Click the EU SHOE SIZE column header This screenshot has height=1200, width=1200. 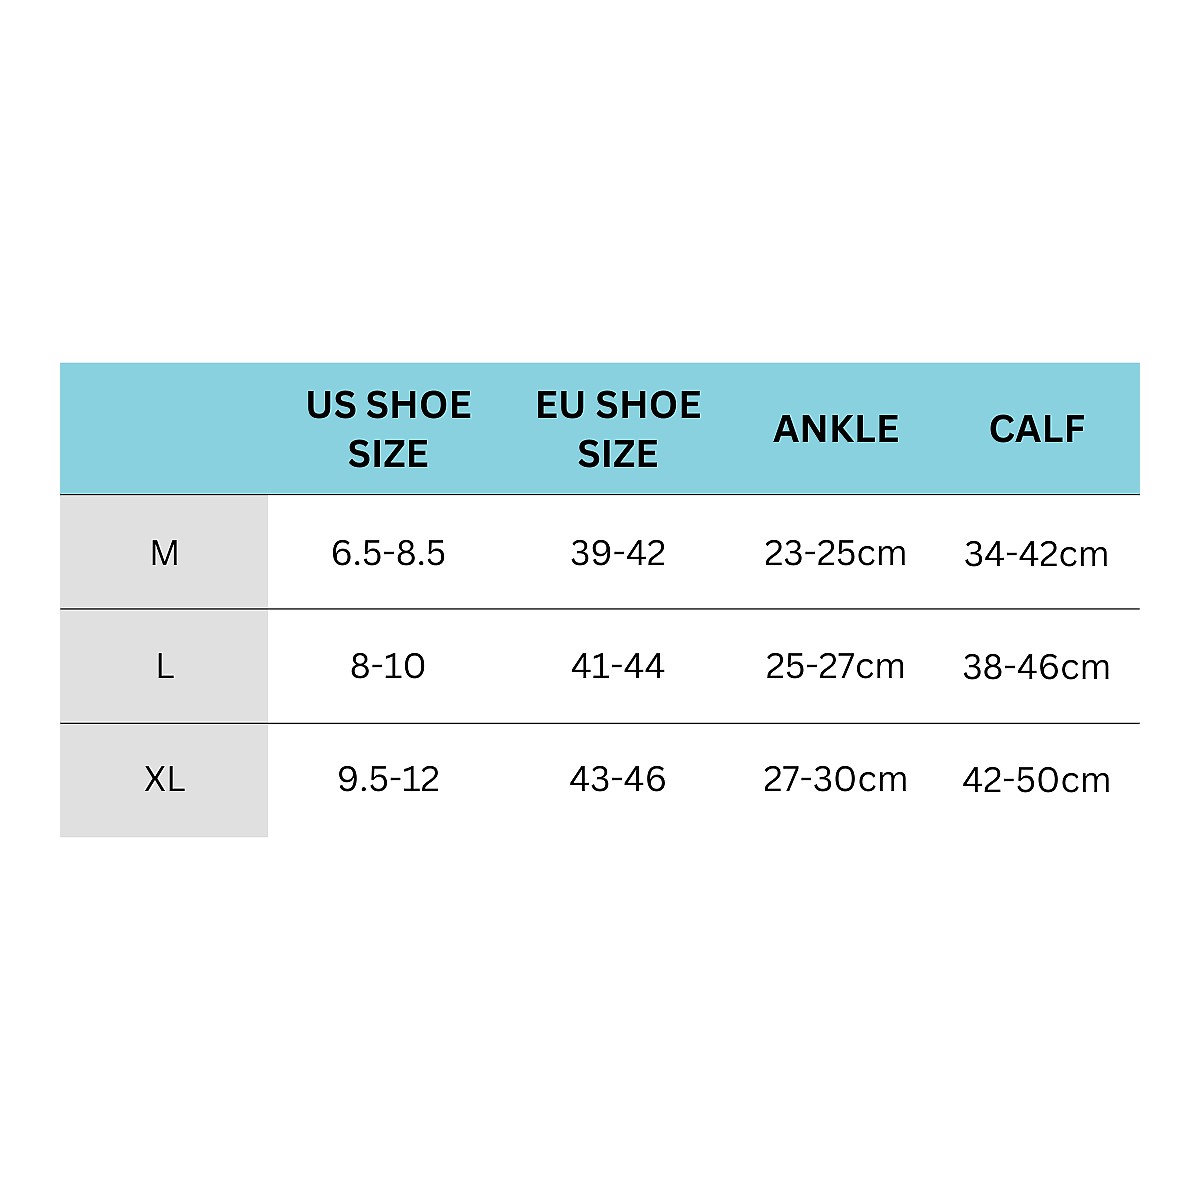[x=618, y=429]
